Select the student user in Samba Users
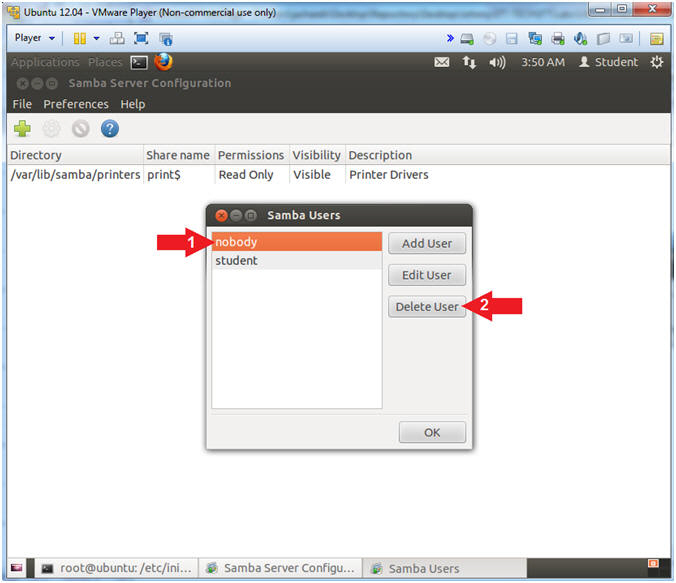The height and width of the screenshot is (583, 676). coord(297,260)
